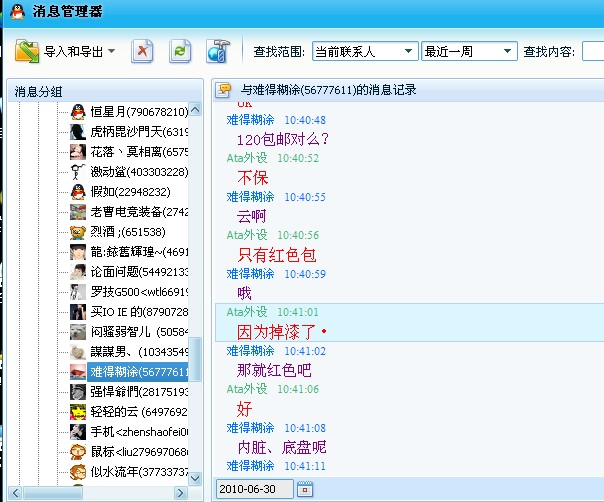Click the message record icon in chat header
604x502 pixels.
(225, 90)
